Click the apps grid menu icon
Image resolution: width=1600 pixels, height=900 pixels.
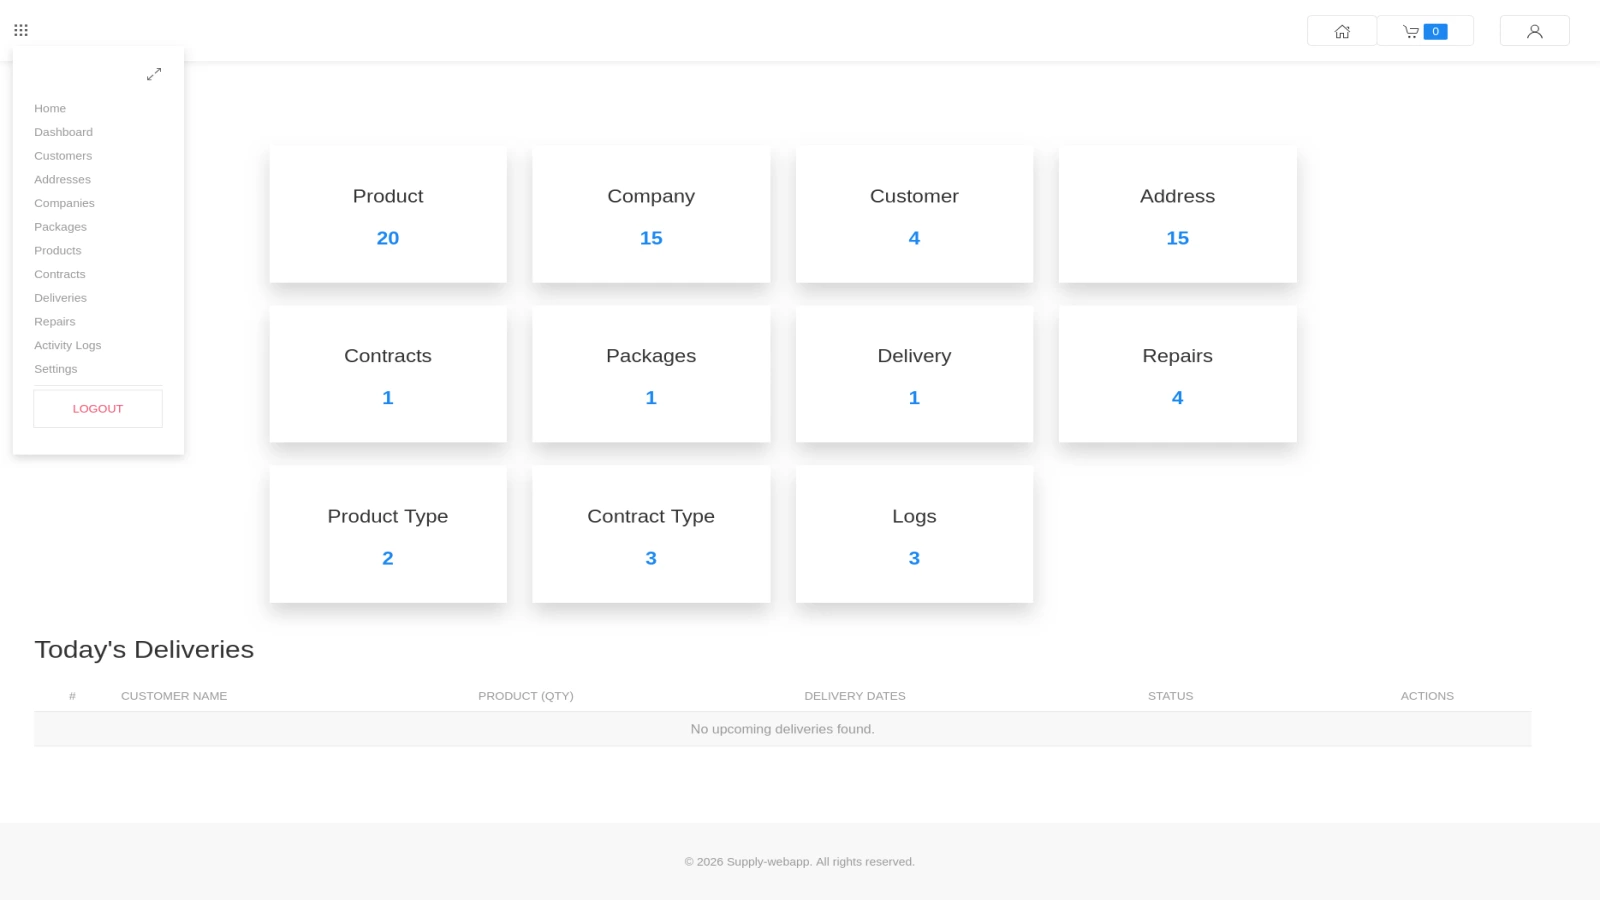coord(21,30)
